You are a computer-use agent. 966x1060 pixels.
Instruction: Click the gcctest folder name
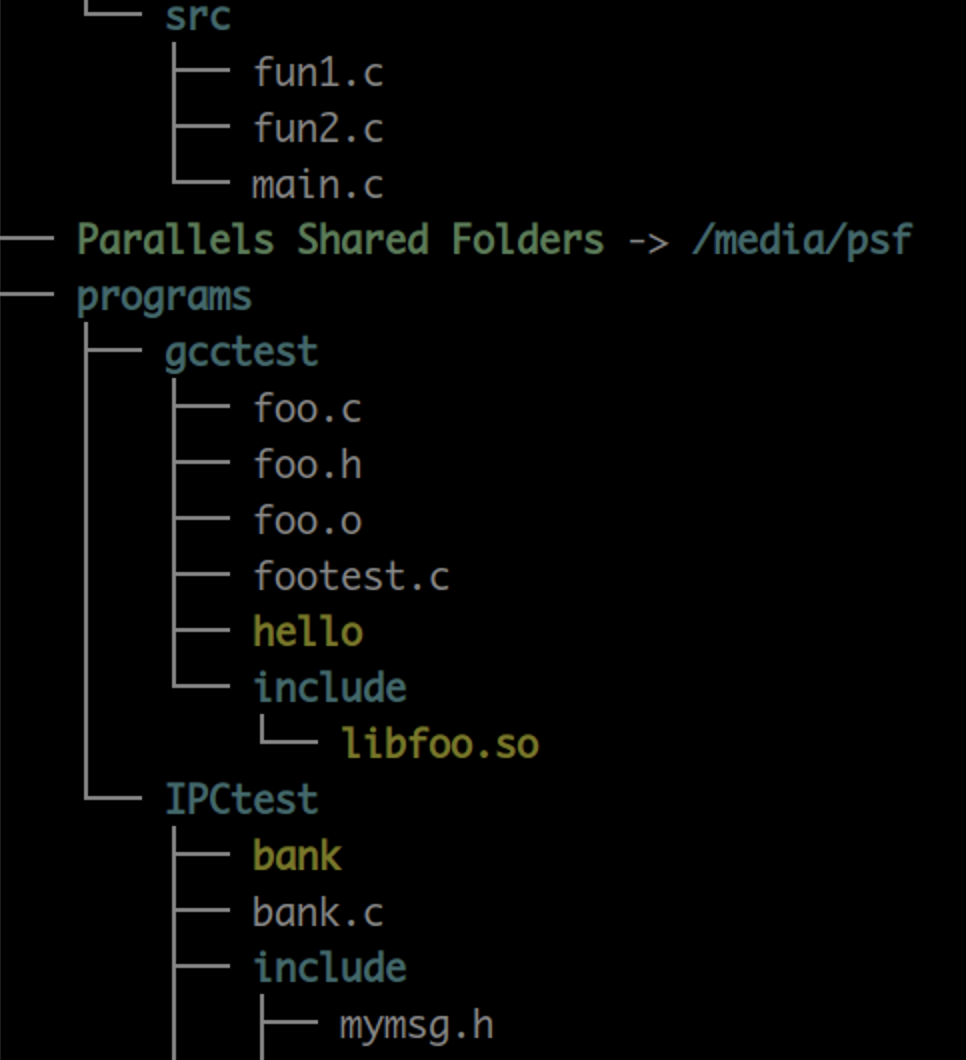241,353
